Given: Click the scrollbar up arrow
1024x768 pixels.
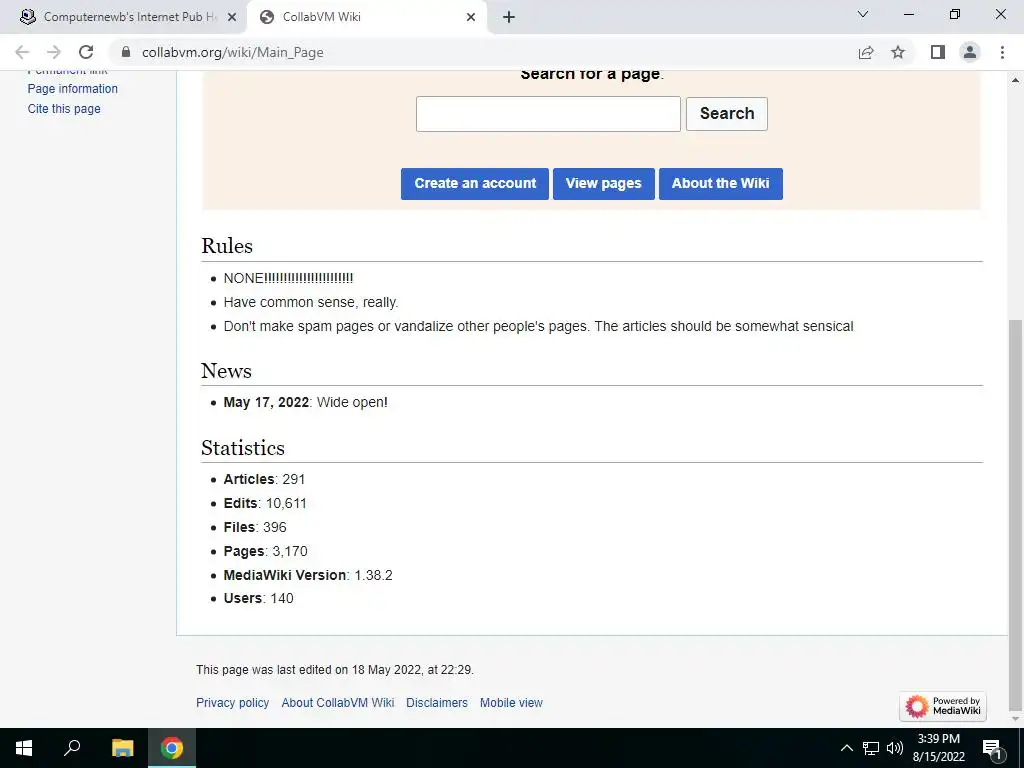Looking at the screenshot, I should coord(1016,80).
